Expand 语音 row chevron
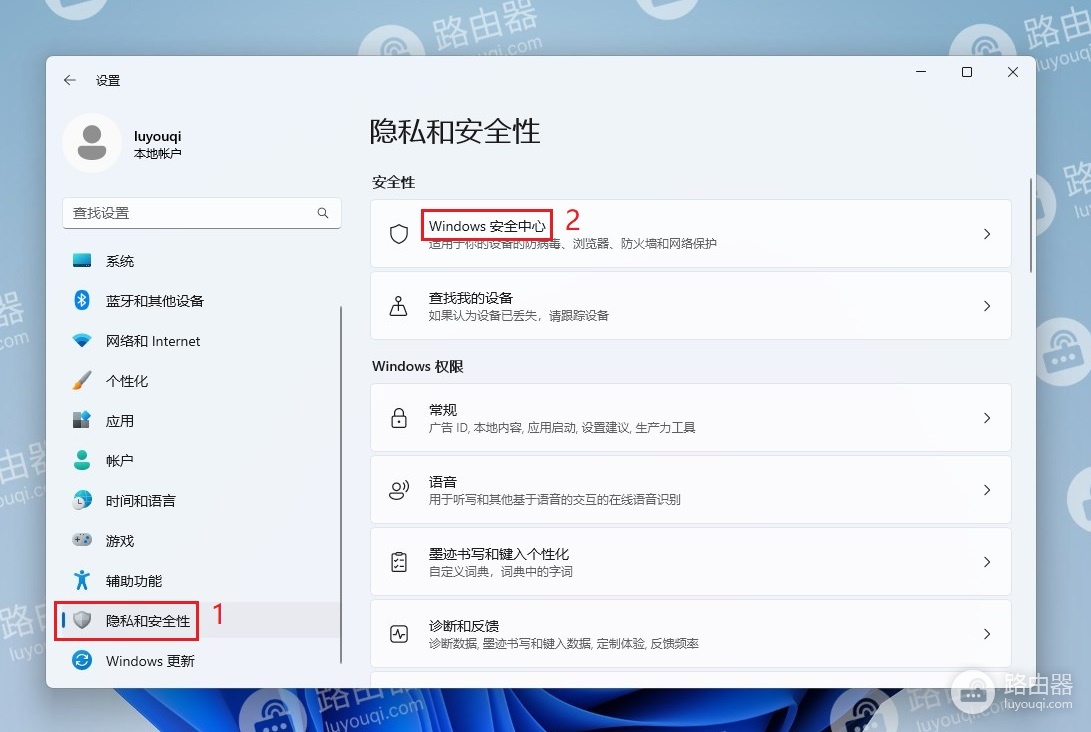The image size is (1091, 732). point(987,490)
